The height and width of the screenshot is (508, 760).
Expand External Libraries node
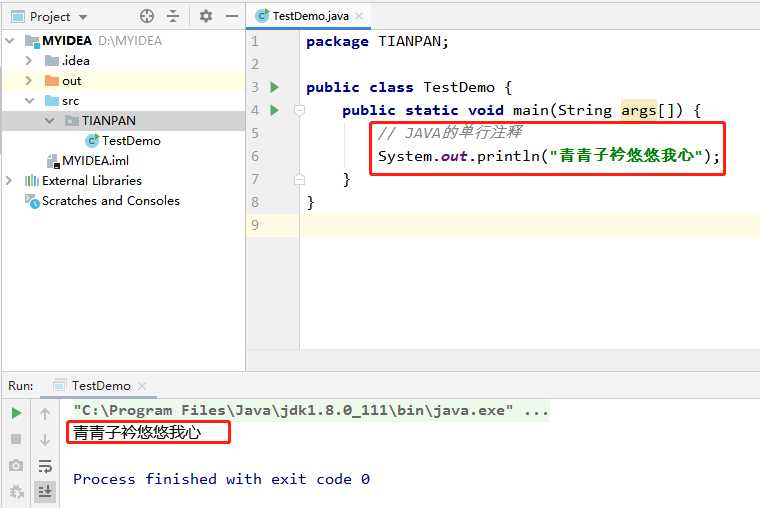(9, 181)
